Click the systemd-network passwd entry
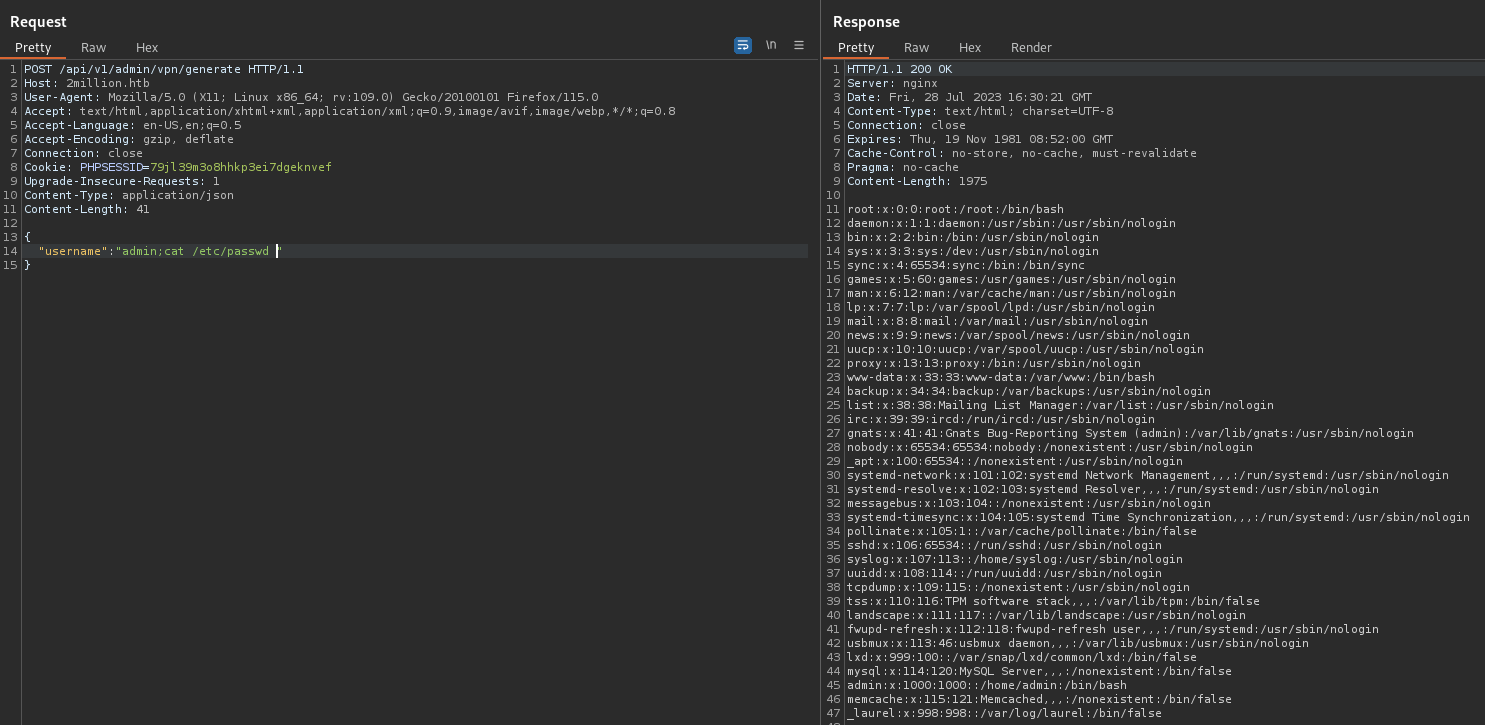The width and height of the screenshot is (1485, 725). pyautogui.click(x=1148, y=475)
